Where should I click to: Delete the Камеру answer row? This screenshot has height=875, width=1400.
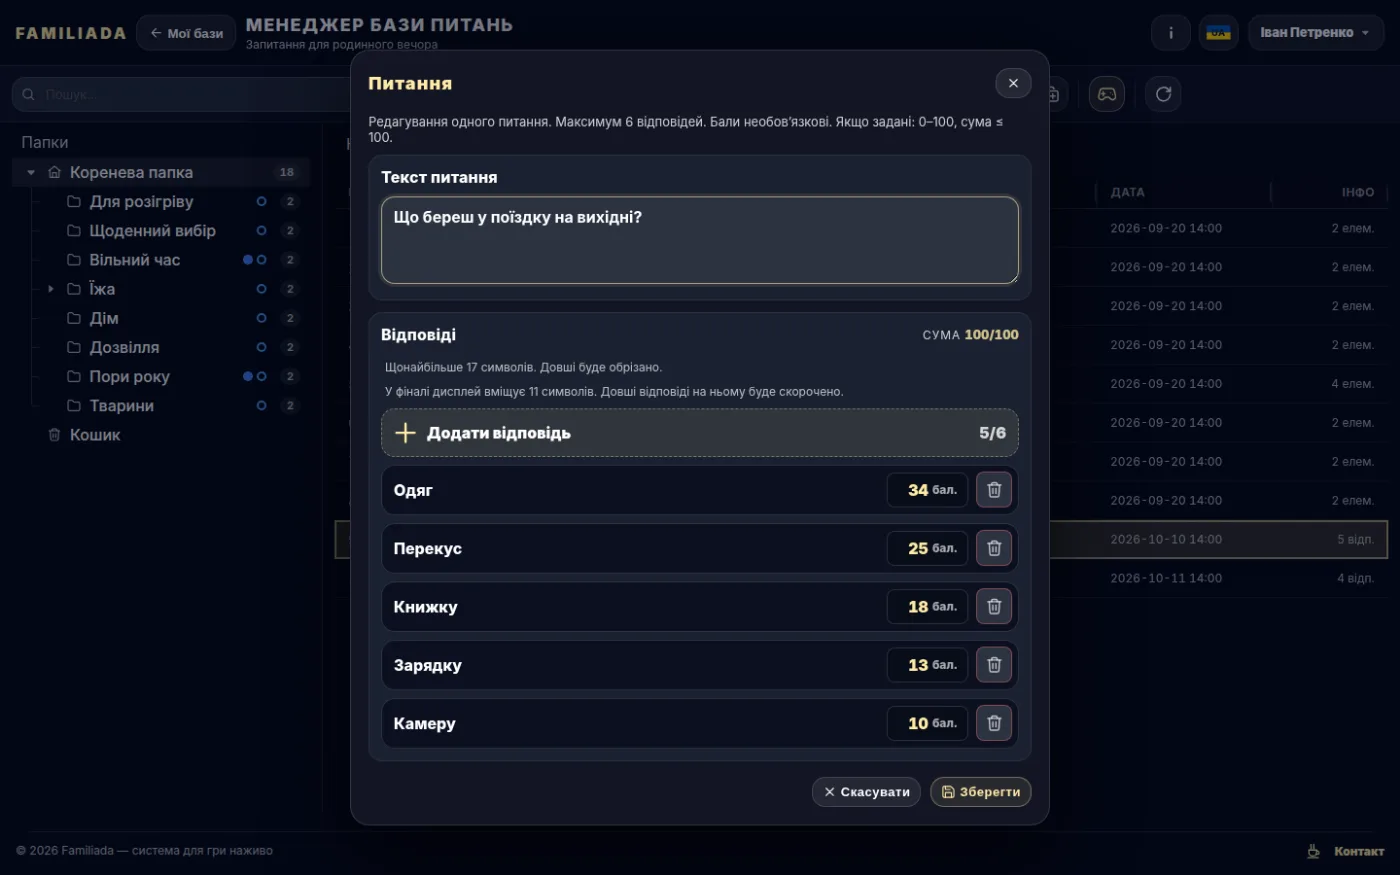994,723
